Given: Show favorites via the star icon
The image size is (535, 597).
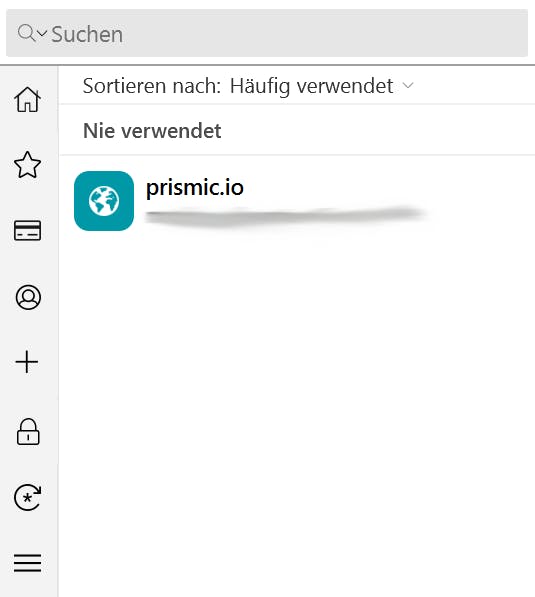Looking at the screenshot, I should click(27, 165).
